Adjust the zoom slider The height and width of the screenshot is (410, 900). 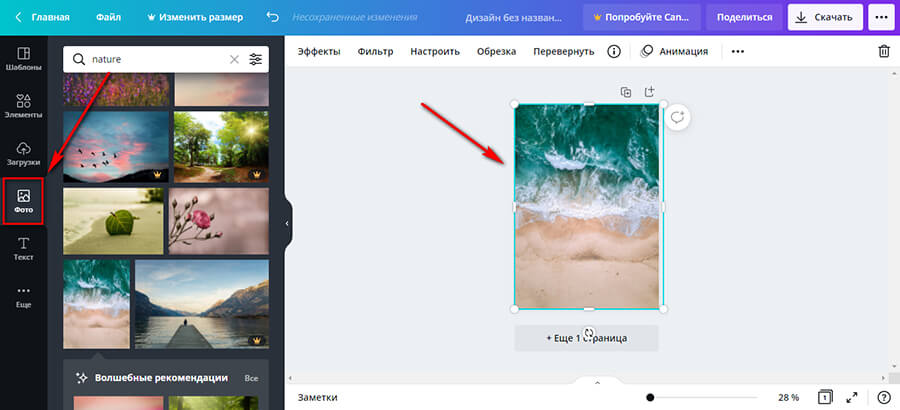(x=703, y=397)
